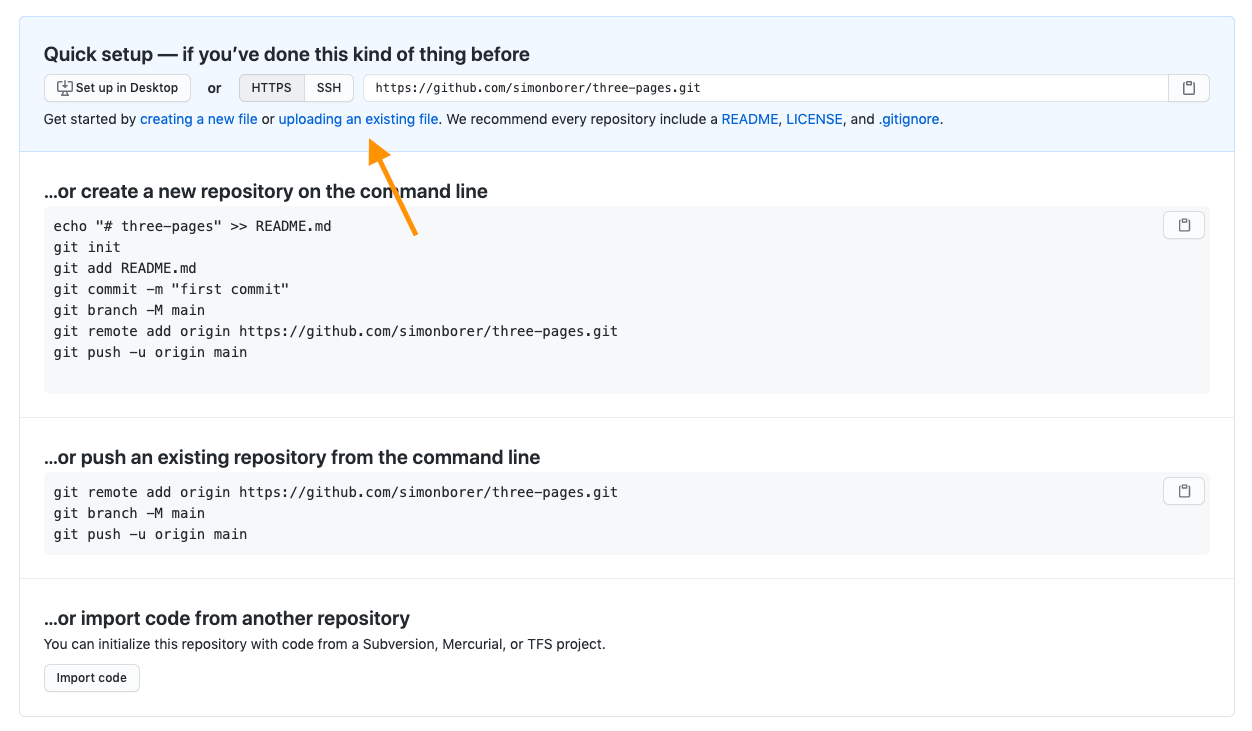Open the .gitignore link

click(x=909, y=119)
